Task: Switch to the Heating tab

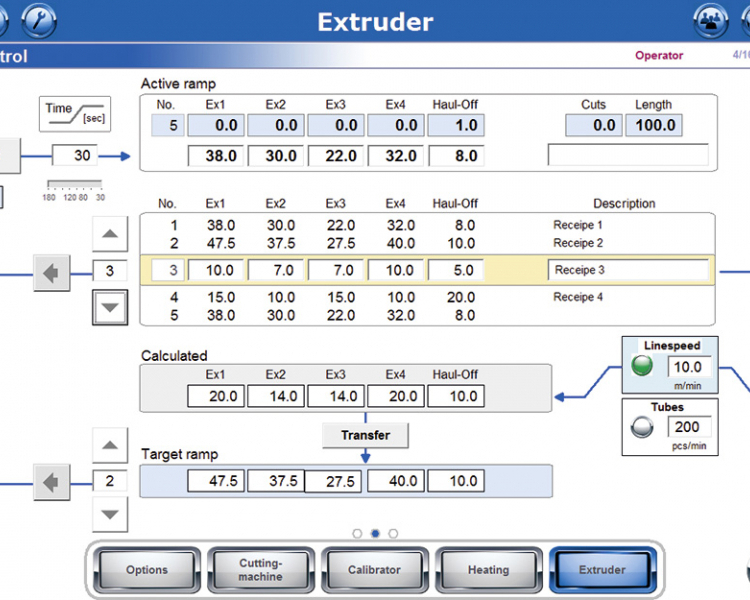Action: (x=488, y=570)
